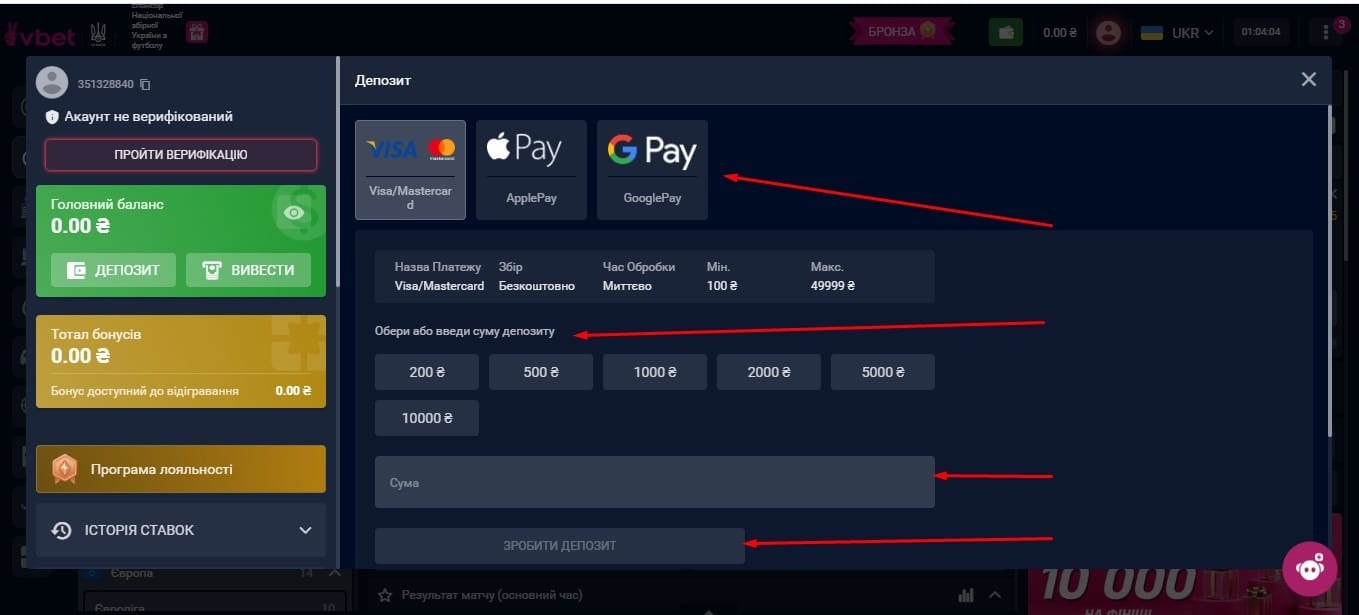Click the Ukraine national team emblem
This screenshot has width=1359, height=615.
97,32
